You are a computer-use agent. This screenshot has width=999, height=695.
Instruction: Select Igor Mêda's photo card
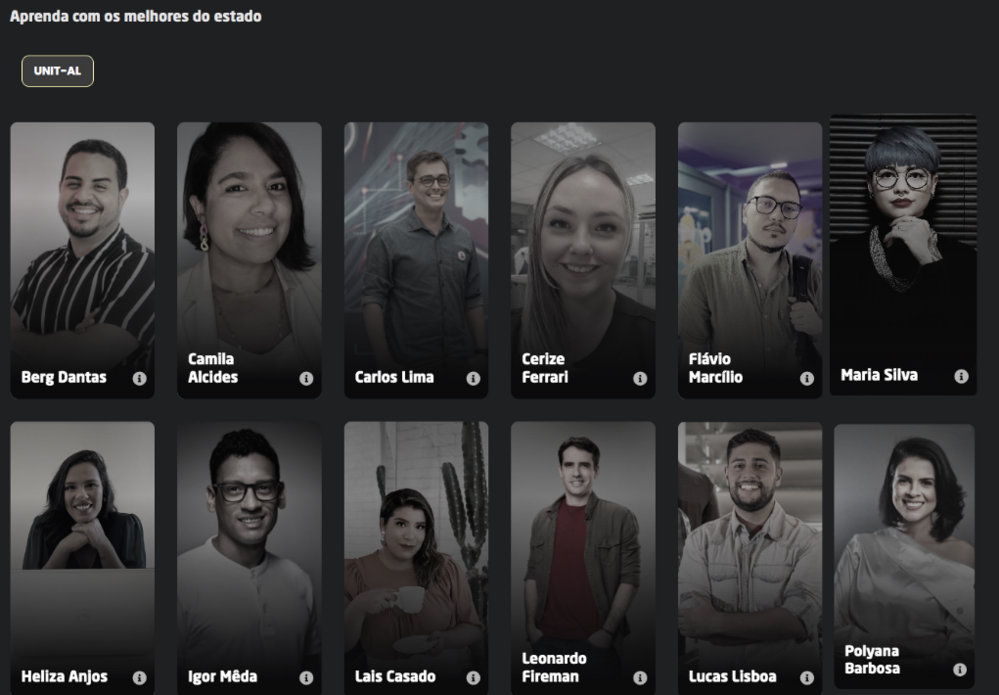(249, 558)
